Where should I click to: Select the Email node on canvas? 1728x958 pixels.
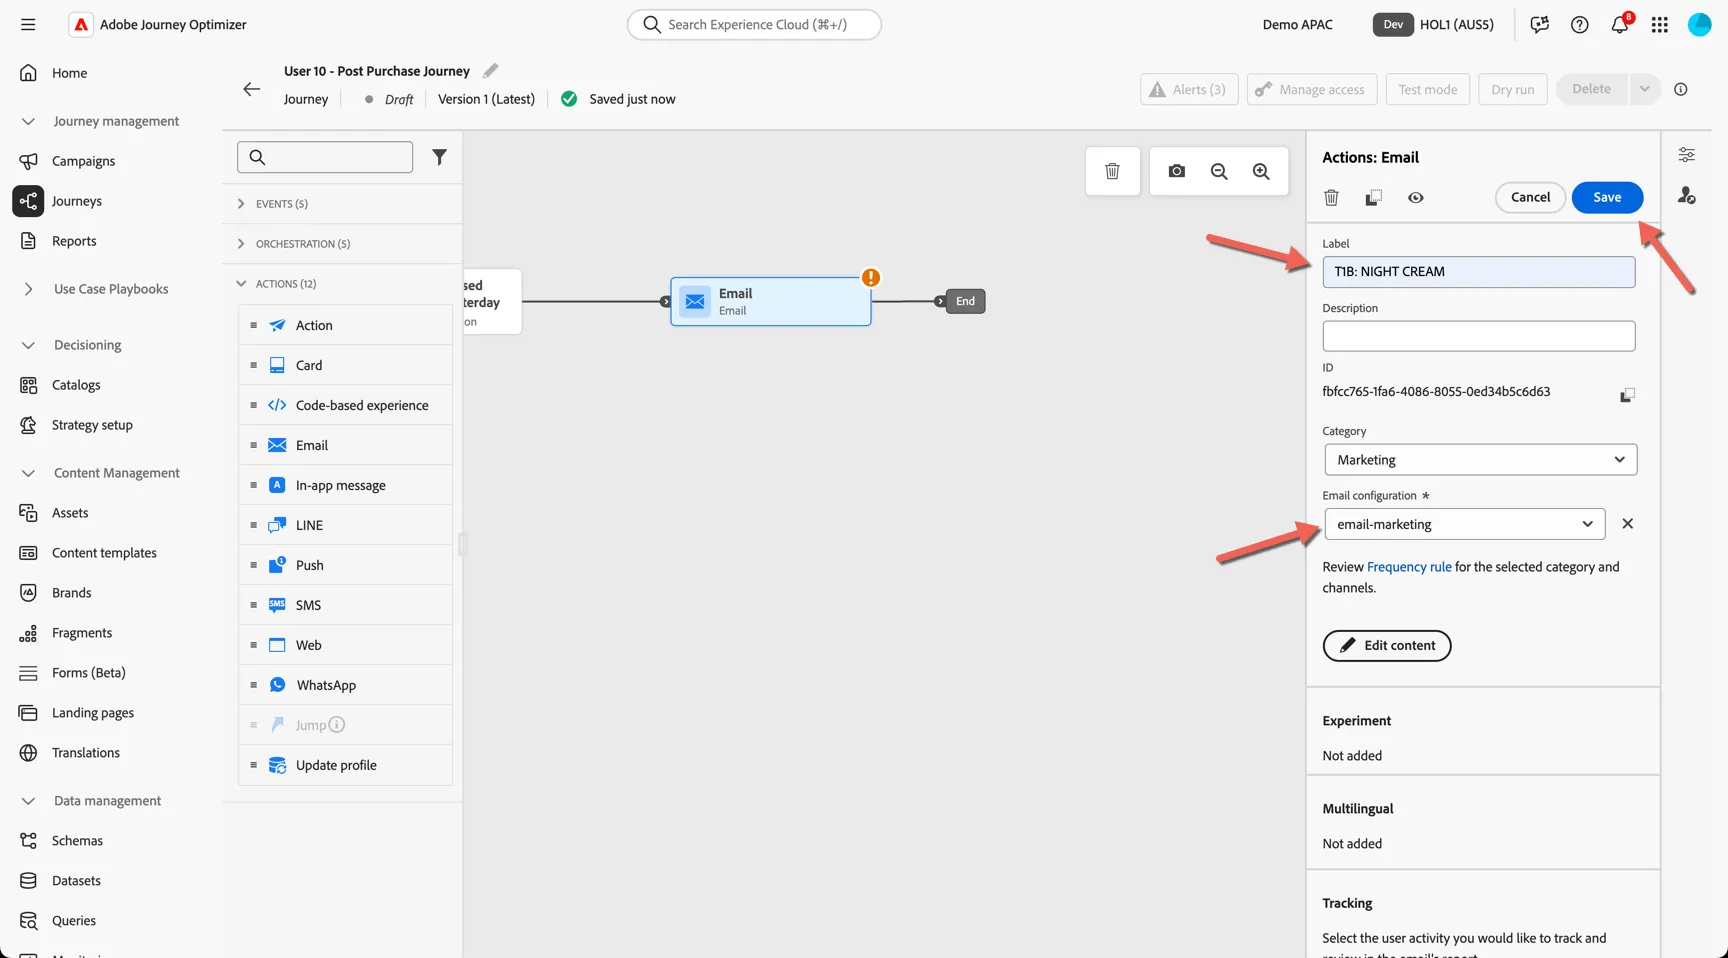[x=771, y=301]
